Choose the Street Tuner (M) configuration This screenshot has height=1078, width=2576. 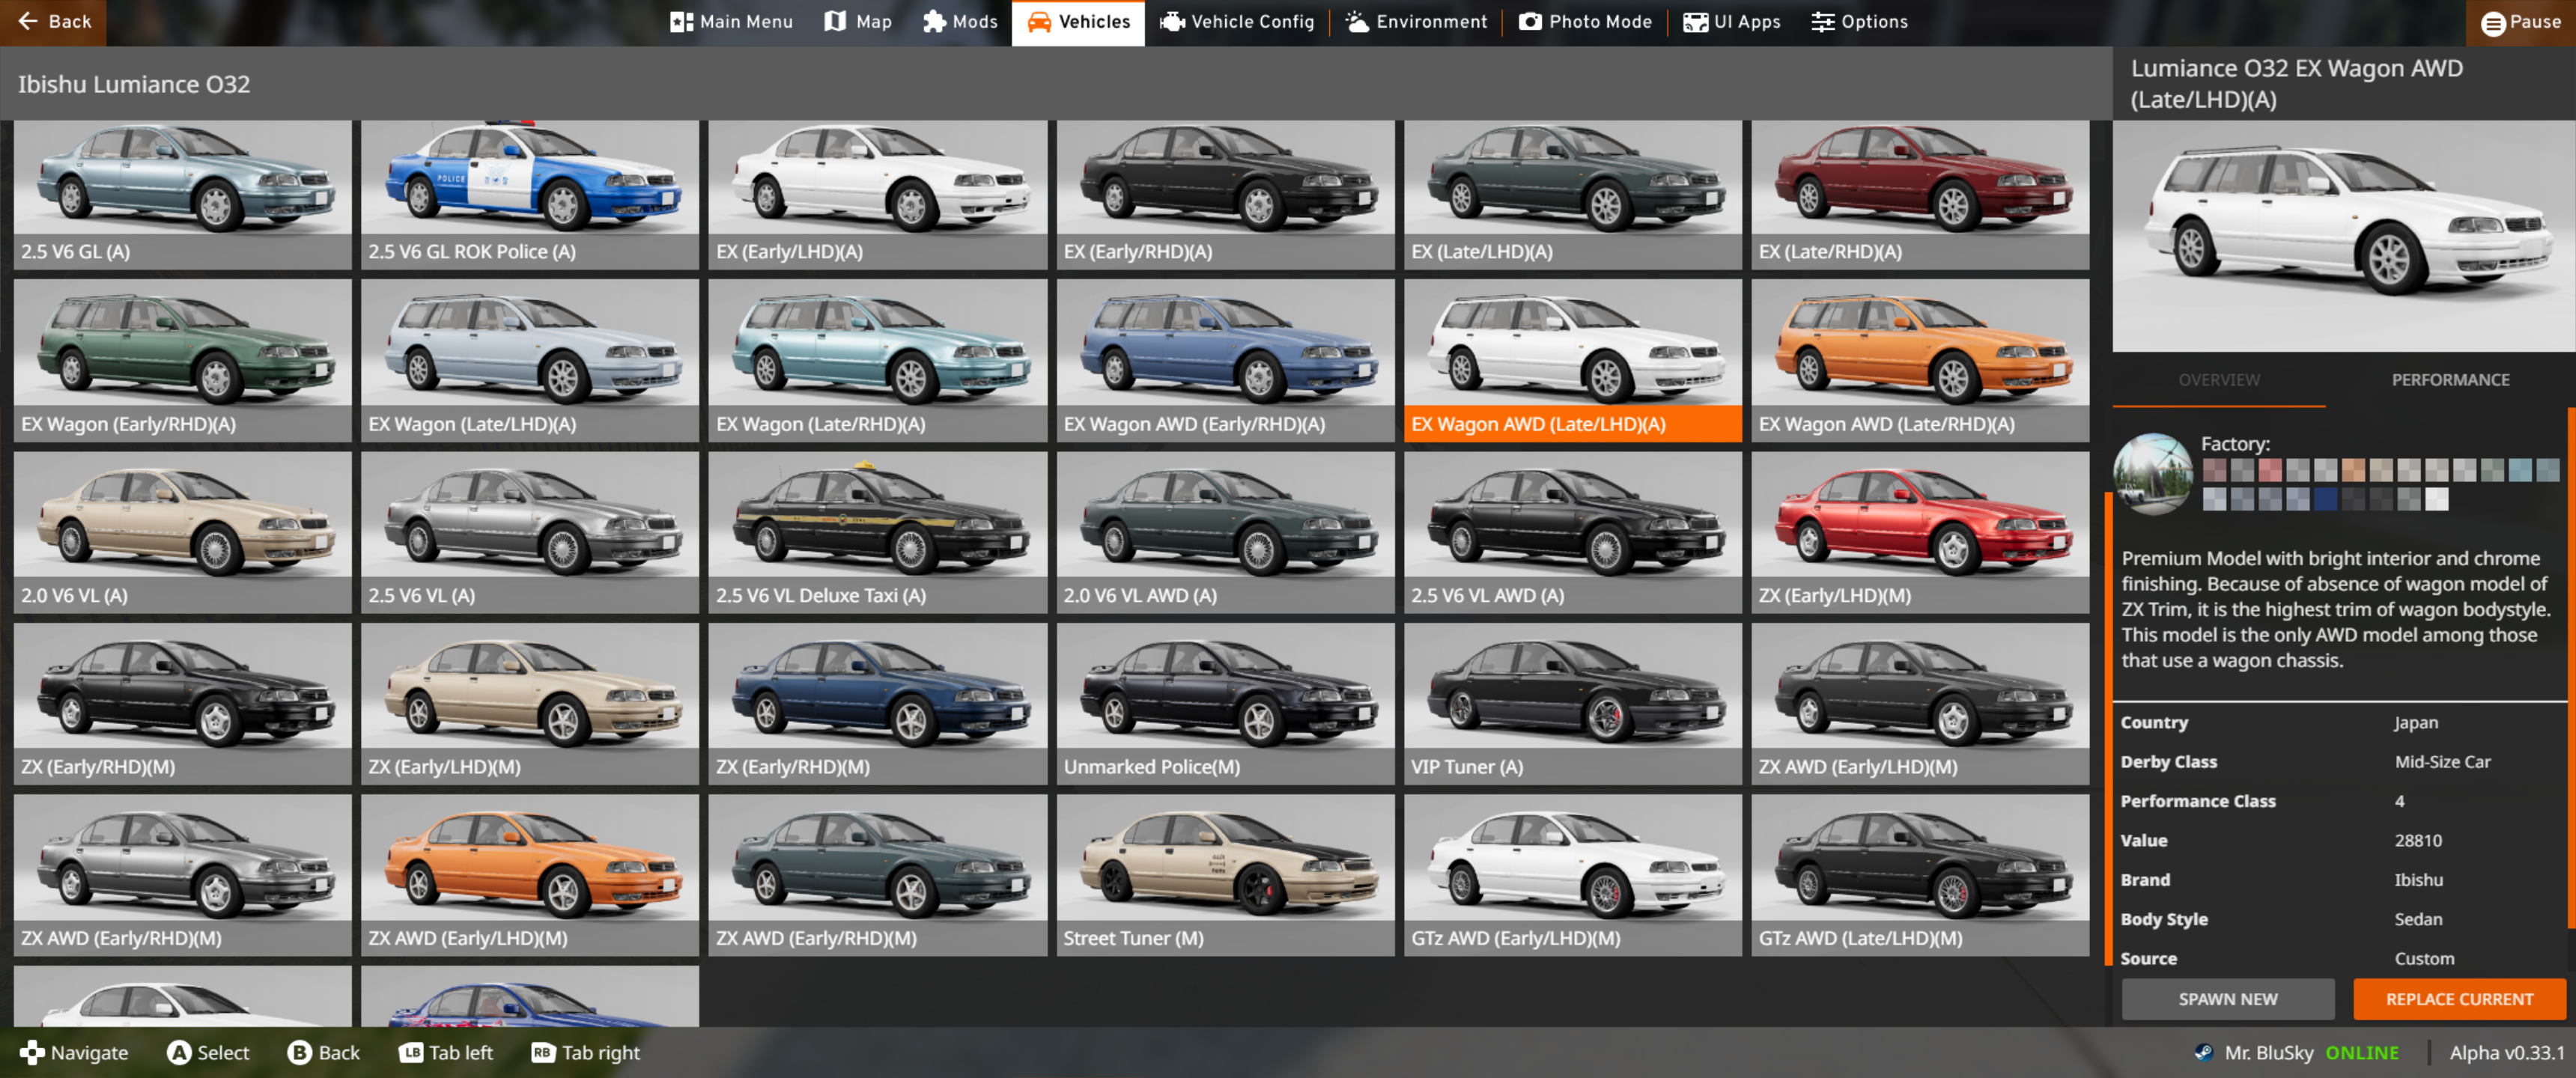(x=1224, y=875)
